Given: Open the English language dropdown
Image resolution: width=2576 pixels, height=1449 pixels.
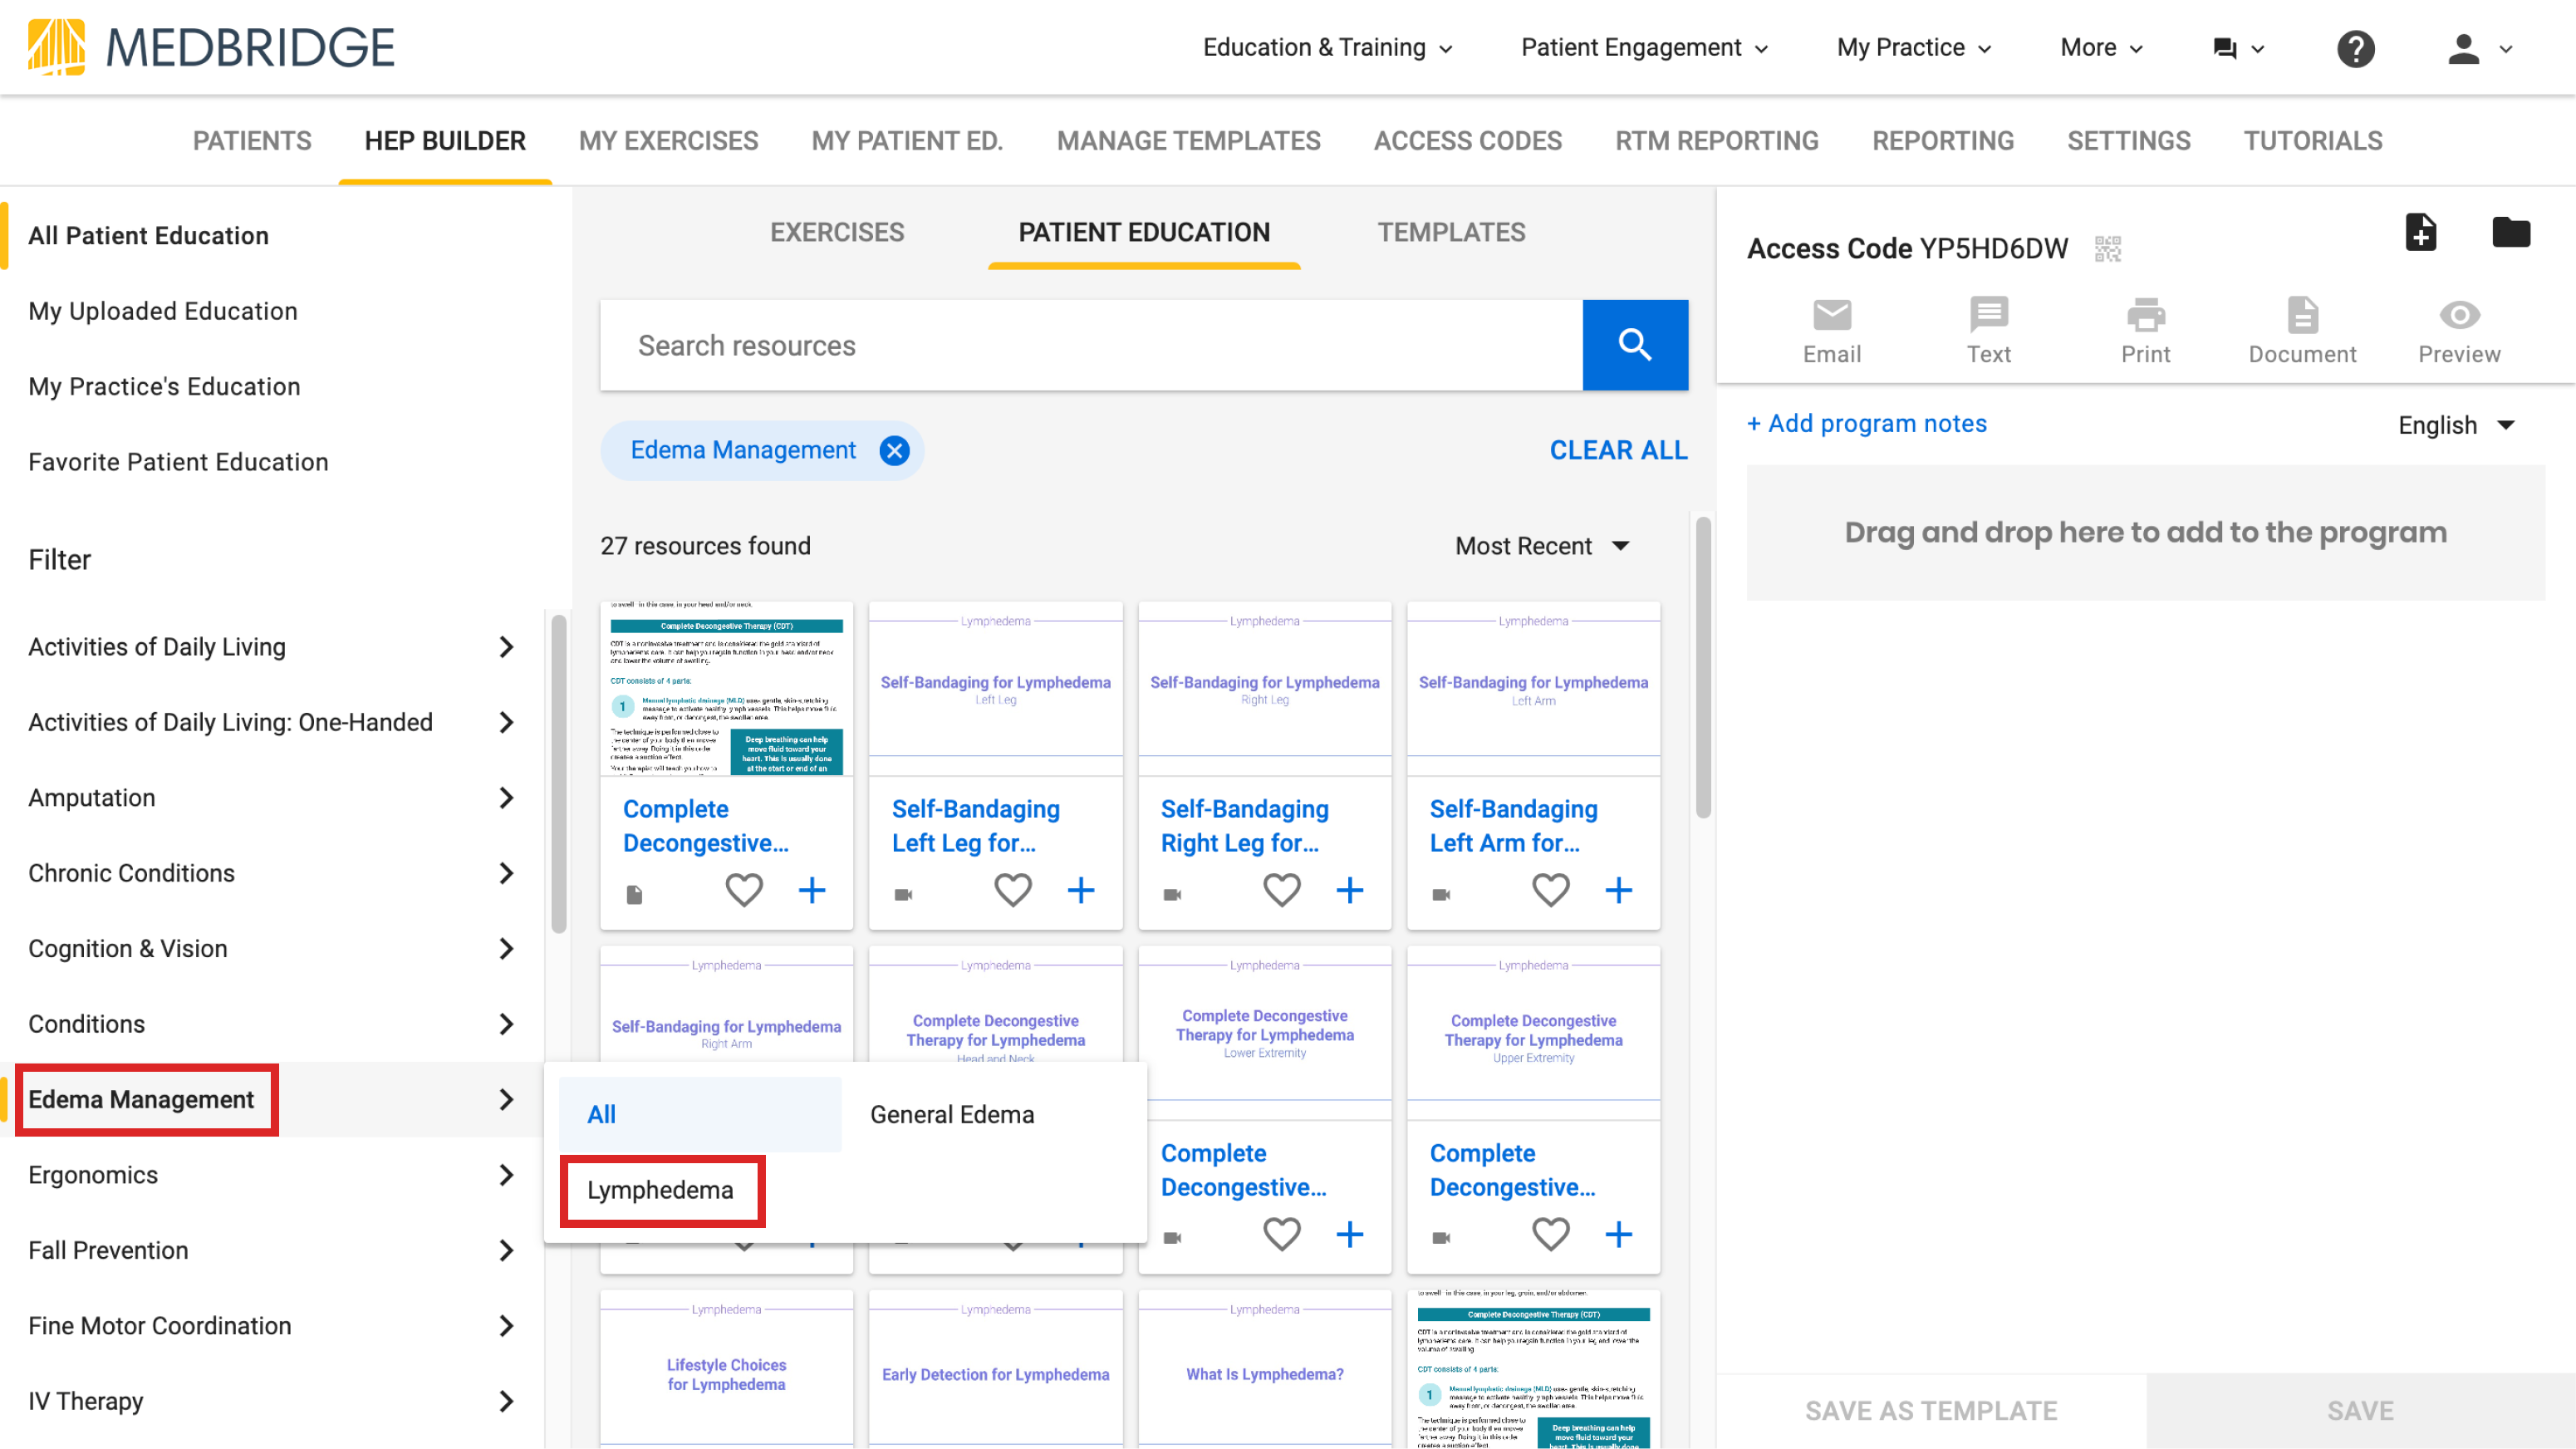Looking at the screenshot, I should point(2456,425).
